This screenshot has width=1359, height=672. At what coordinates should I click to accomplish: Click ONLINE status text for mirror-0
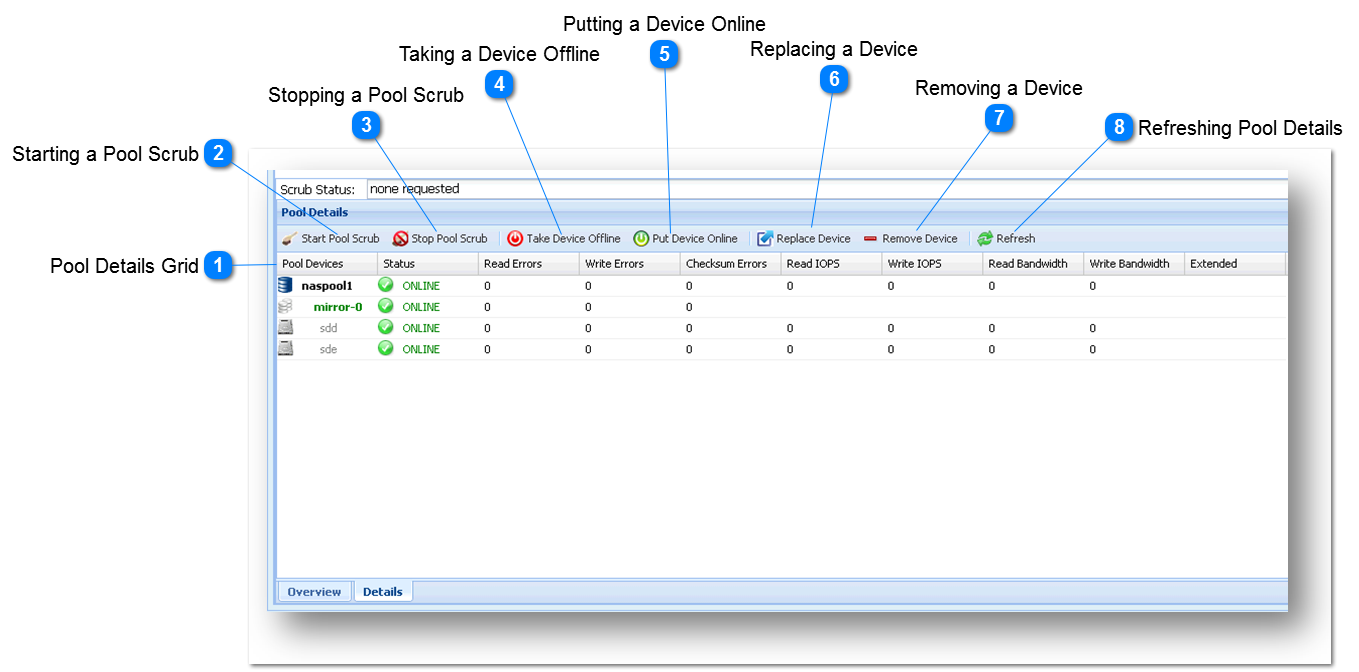[421, 307]
